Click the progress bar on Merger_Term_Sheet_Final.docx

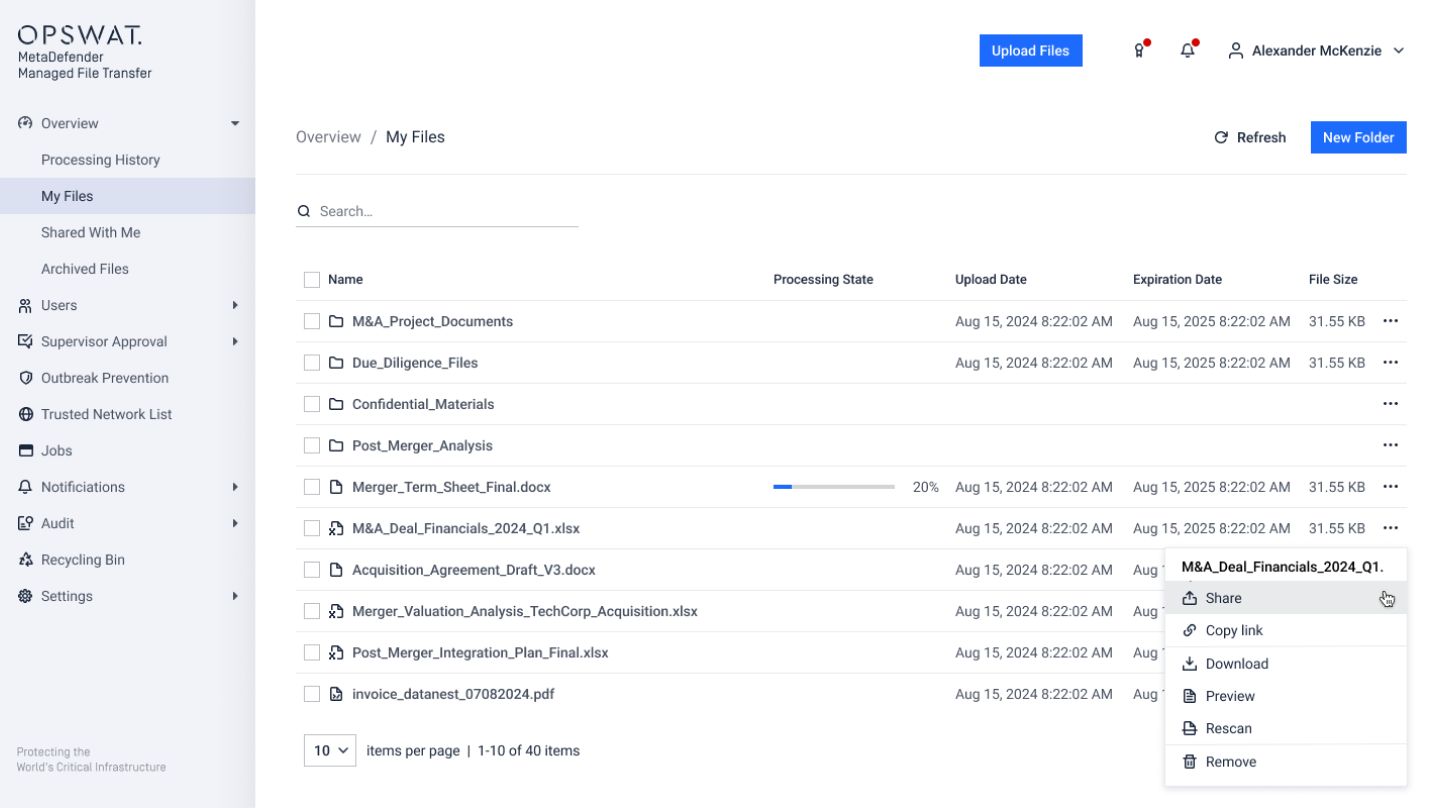point(833,486)
